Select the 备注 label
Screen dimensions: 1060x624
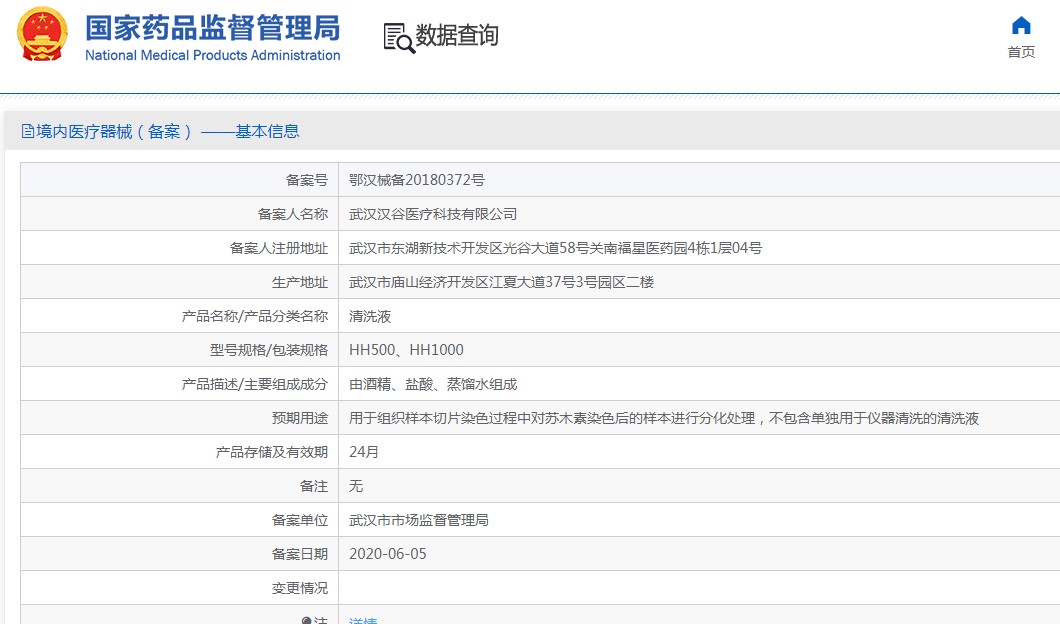pos(314,486)
